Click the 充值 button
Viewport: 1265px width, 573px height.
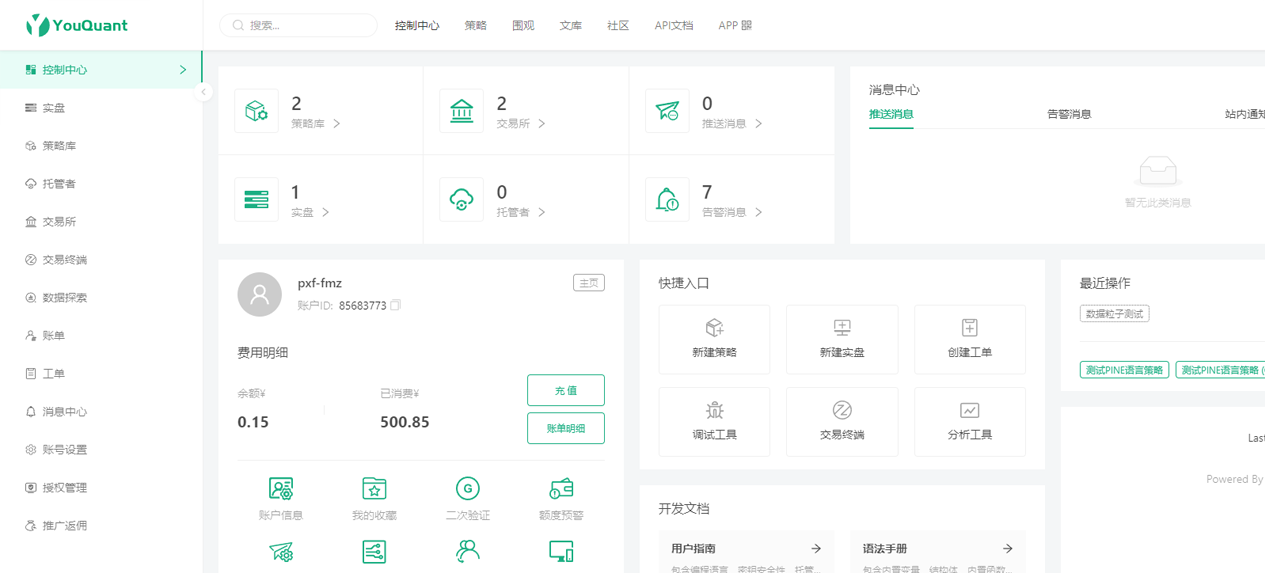coord(565,390)
